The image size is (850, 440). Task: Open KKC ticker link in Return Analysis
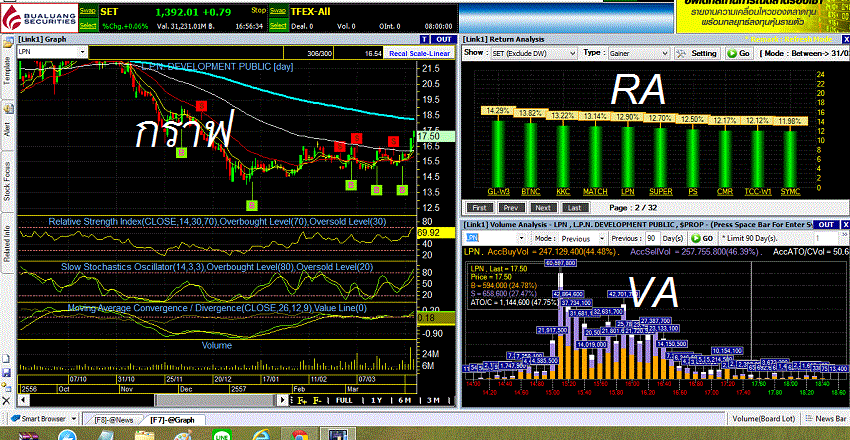pyautogui.click(x=563, y=192)
